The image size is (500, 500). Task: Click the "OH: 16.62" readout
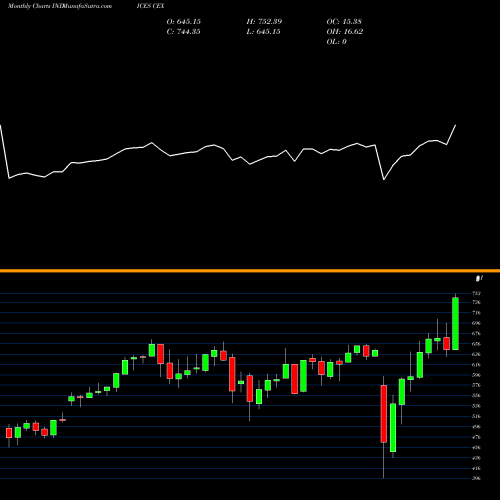345,32
